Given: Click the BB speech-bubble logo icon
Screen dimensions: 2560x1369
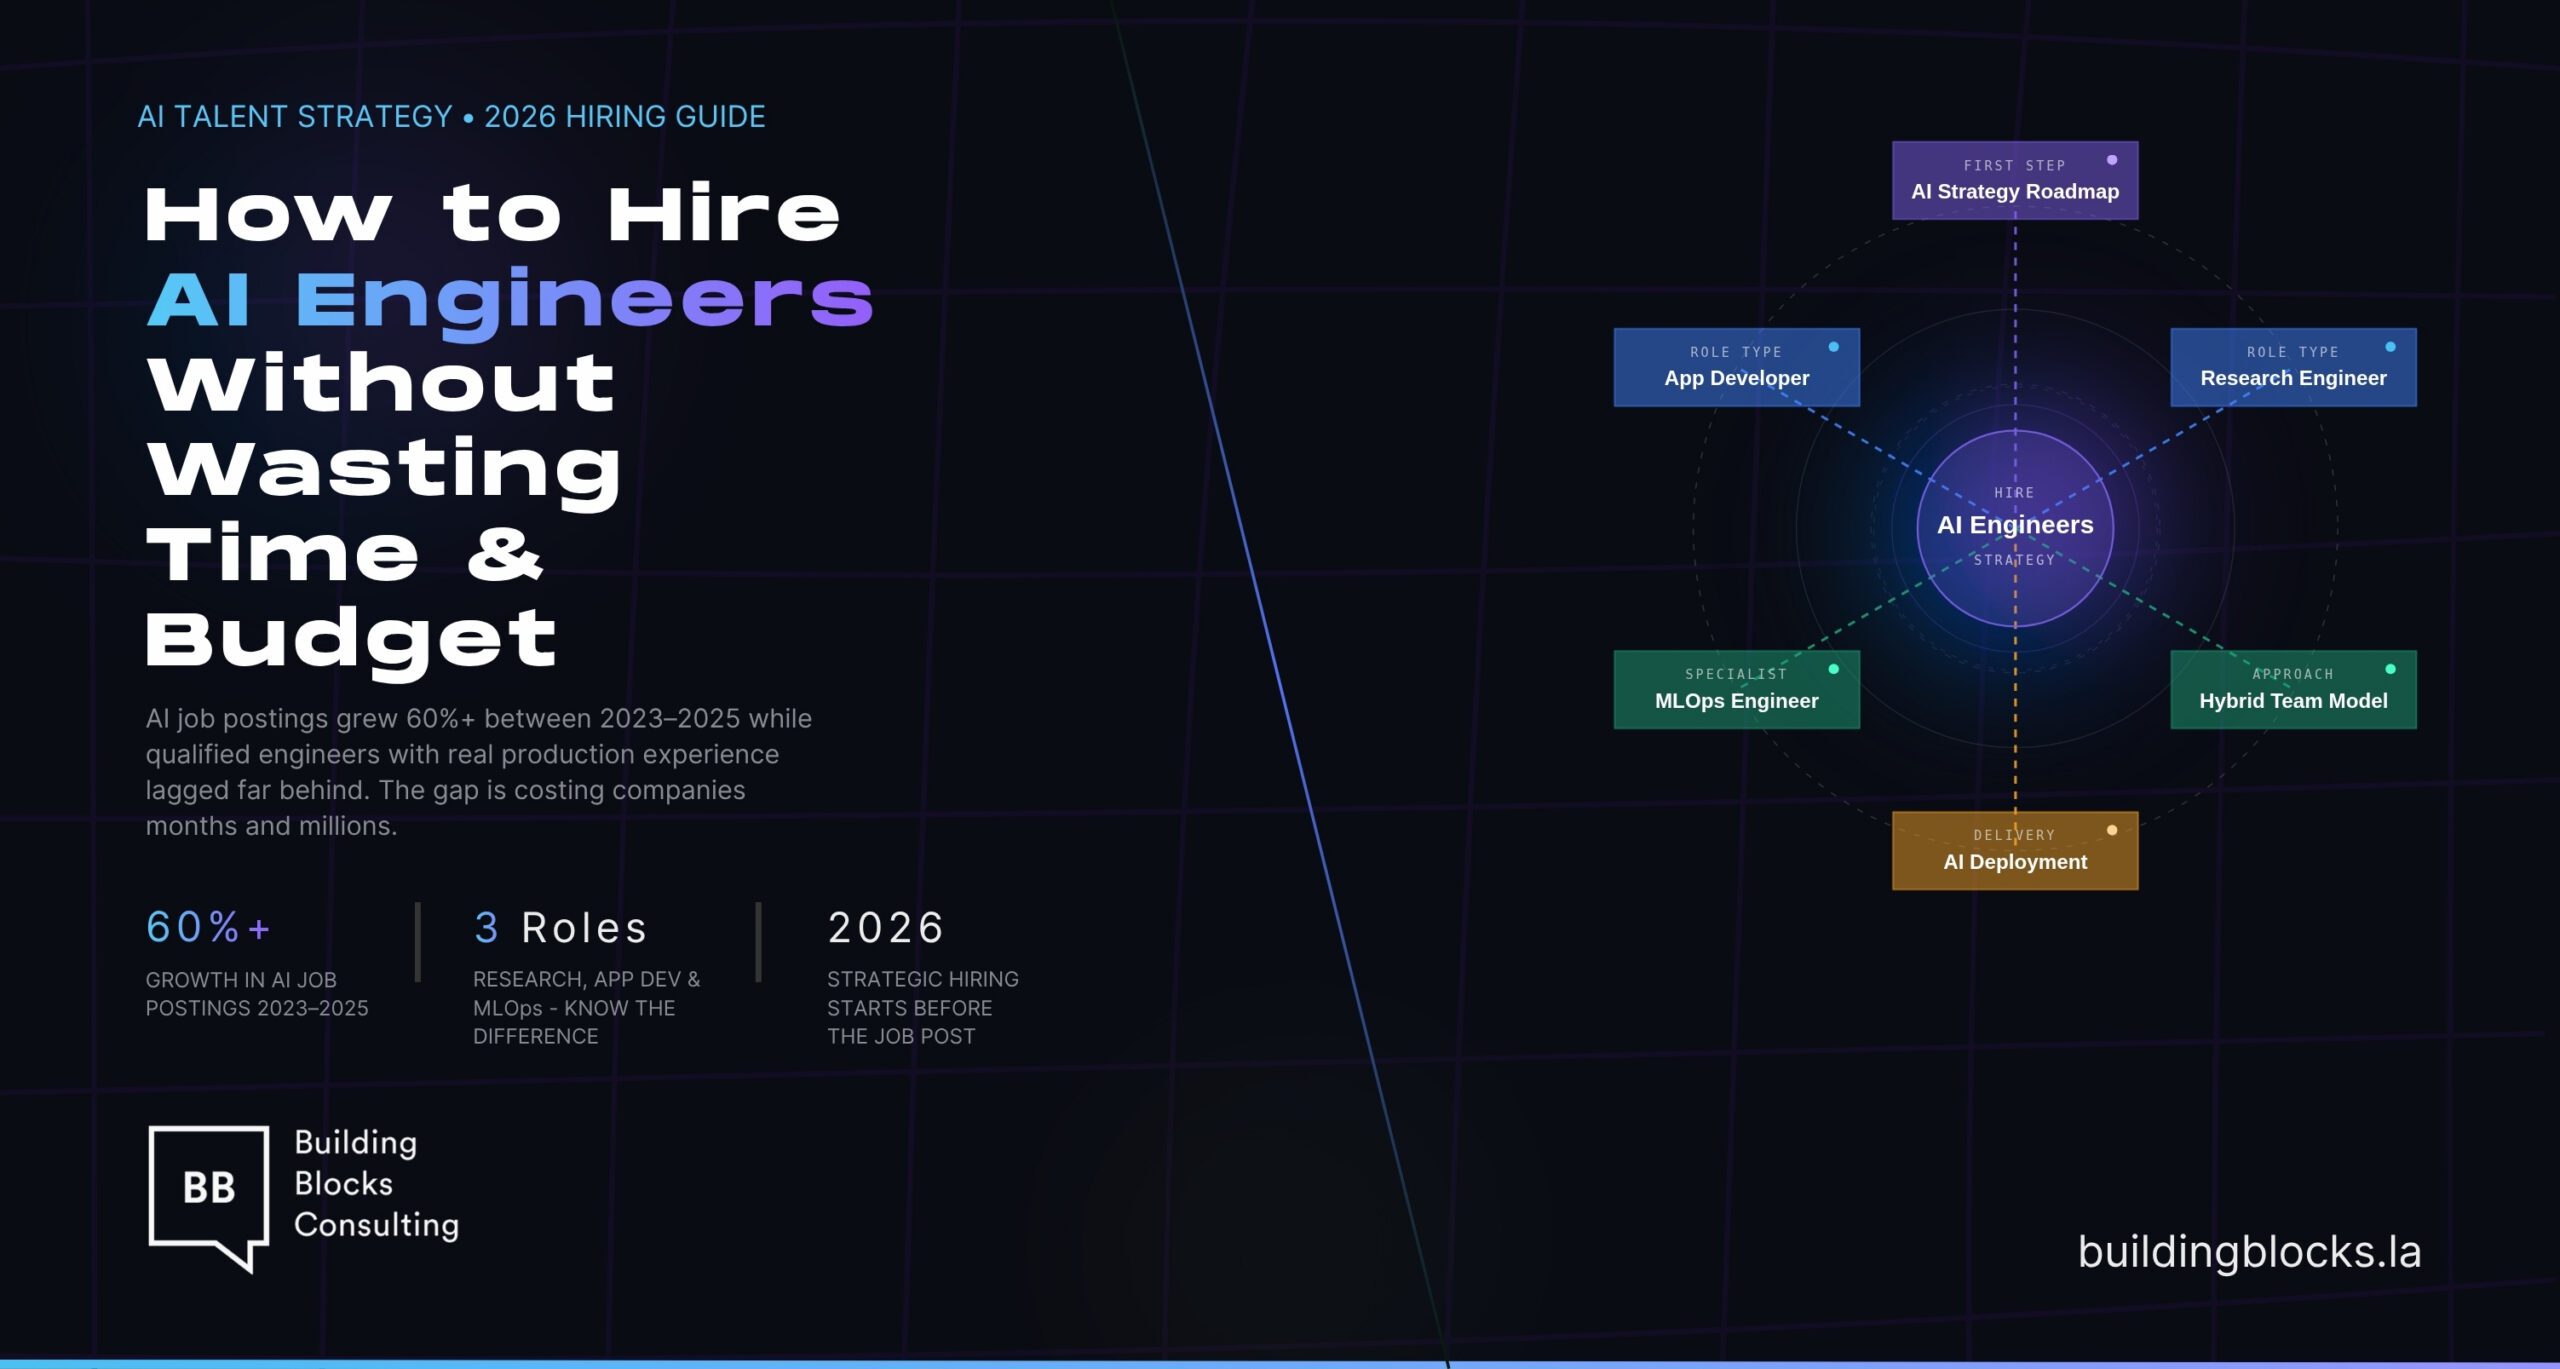Looking at the screenshot, I should click(209, 1198).
